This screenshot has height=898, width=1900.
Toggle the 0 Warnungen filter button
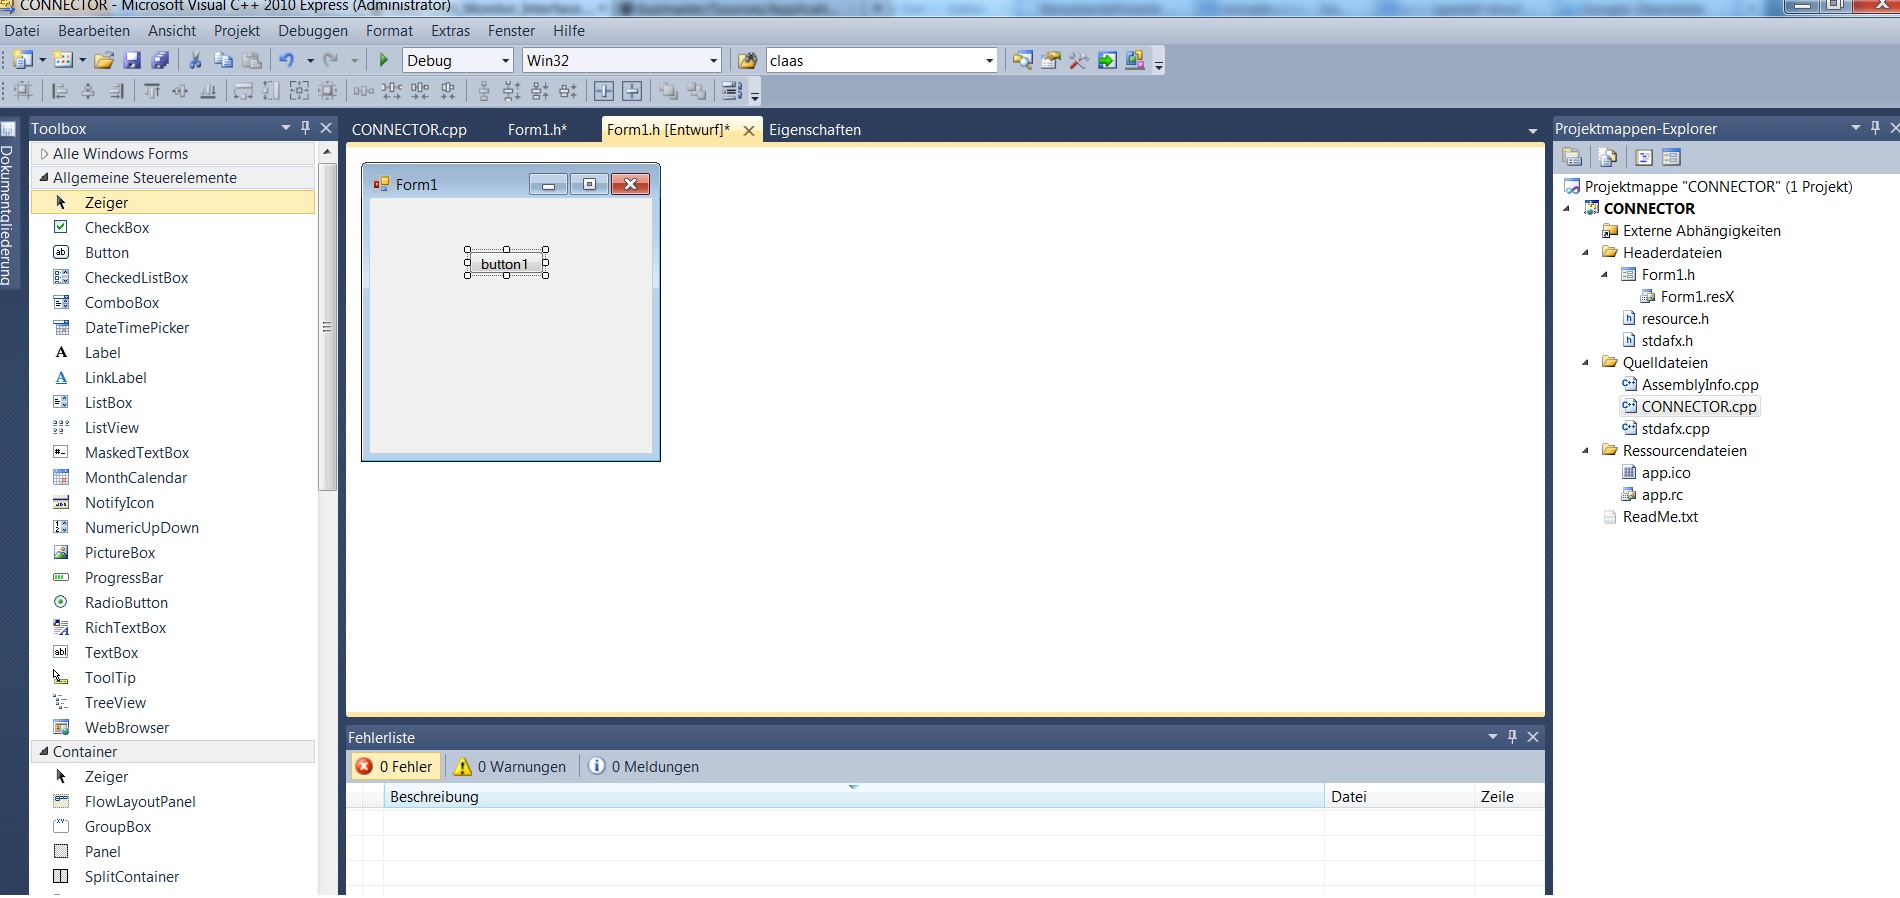coord(510,767)
